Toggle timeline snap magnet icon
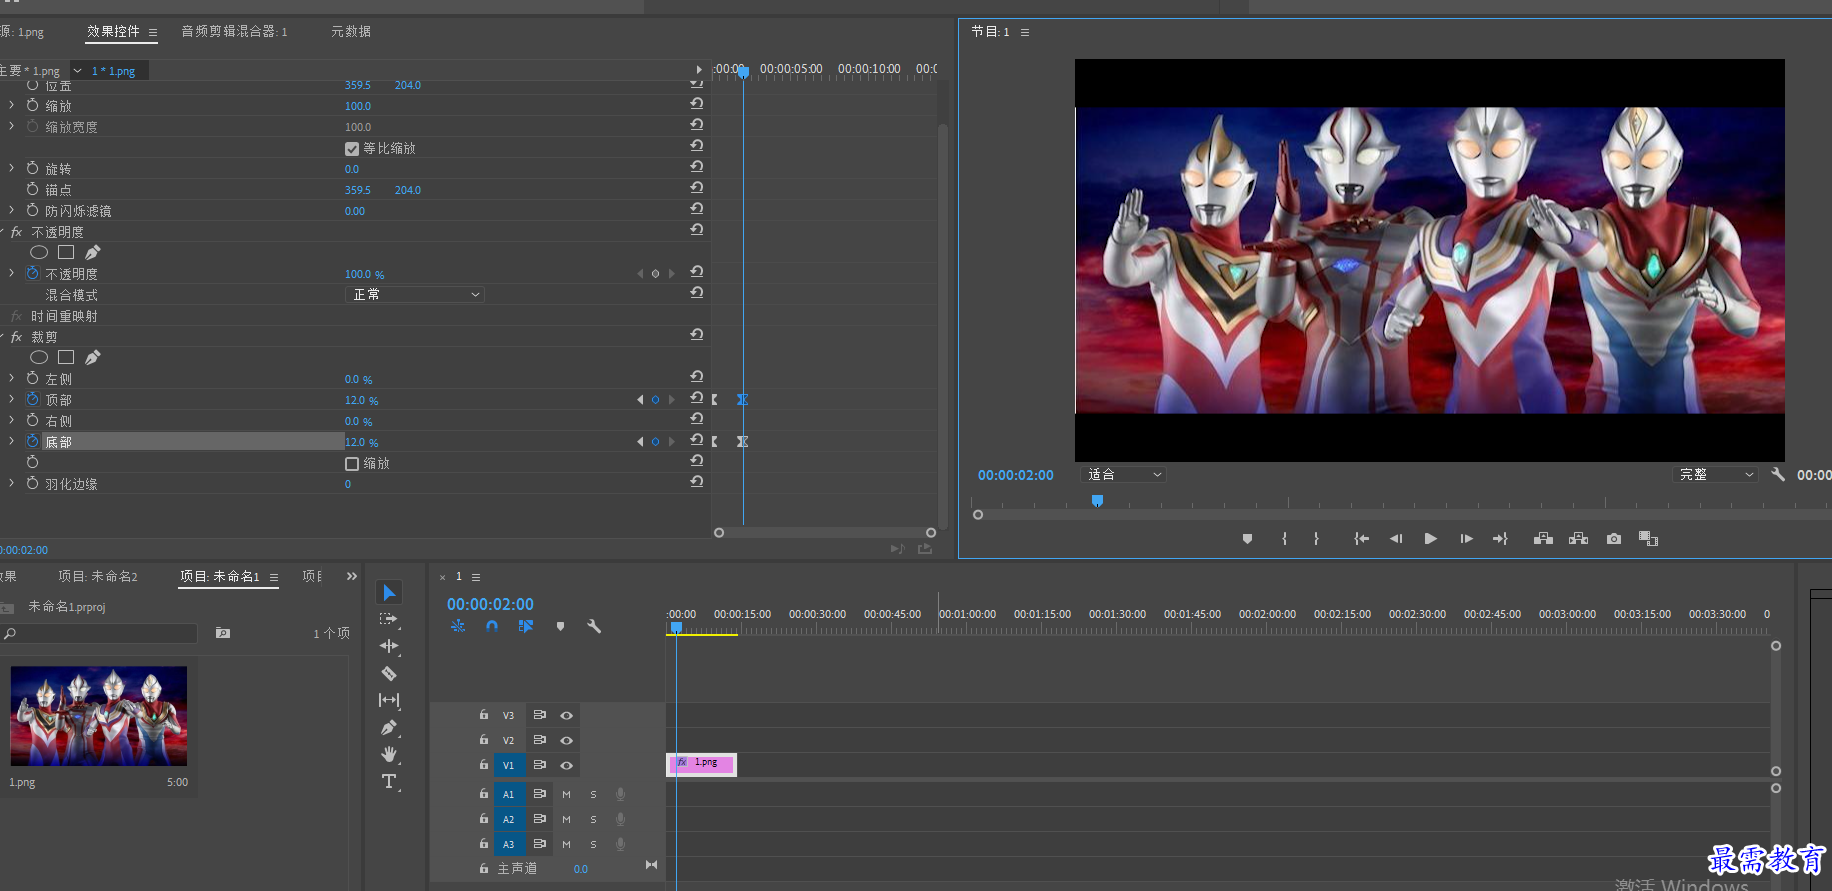Image resolution: width=1832 pixels, height=891 pixels. pos(492,626)
